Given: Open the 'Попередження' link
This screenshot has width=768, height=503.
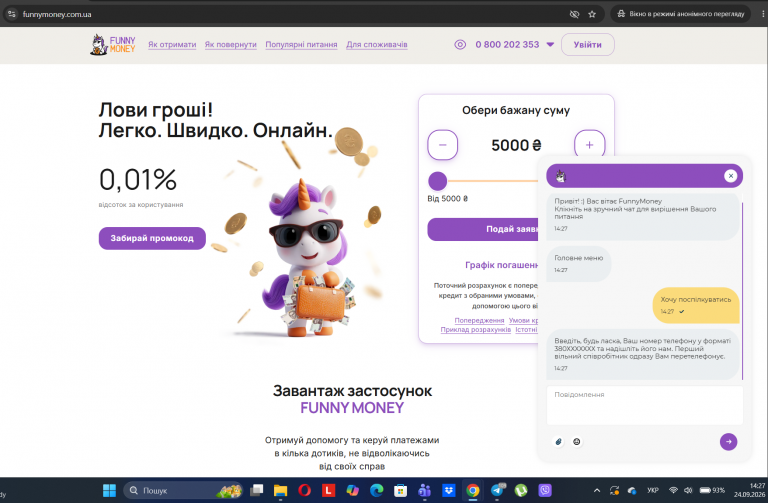Looking at the screenshot, I should click(x=479, y=320).
